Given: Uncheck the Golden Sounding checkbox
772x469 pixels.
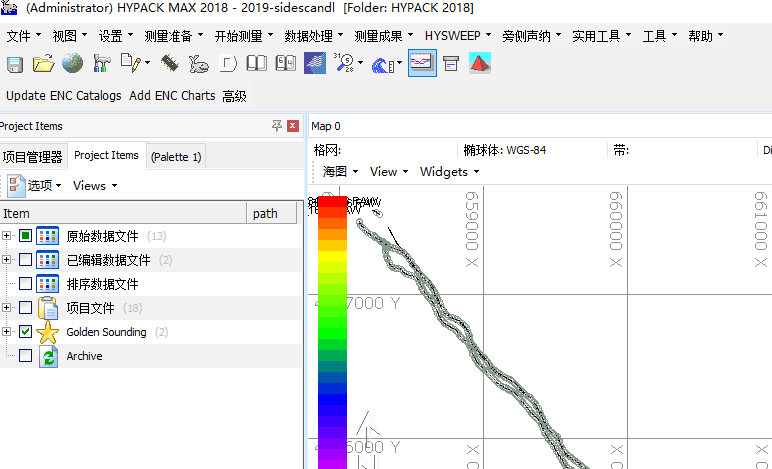Looking at the screenshot, I should [26, 332].
